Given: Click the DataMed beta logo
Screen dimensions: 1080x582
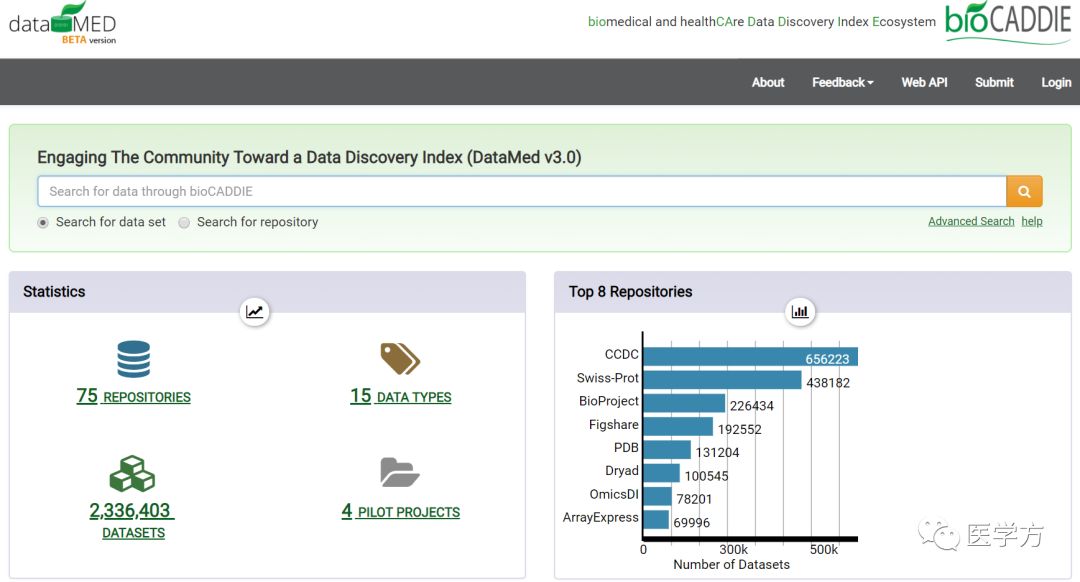Looking at the screenshot, I should [x=62, y=24].
